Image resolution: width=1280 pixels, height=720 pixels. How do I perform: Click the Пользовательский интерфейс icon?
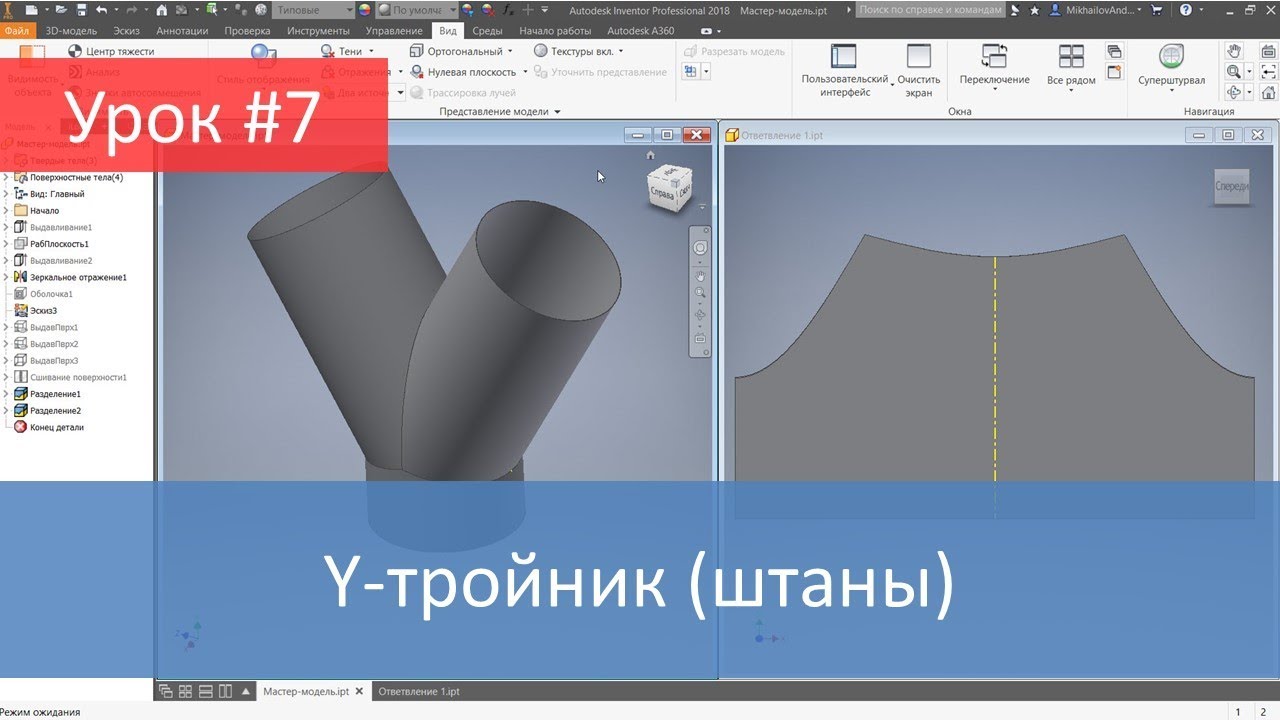[x=844, y=56]
